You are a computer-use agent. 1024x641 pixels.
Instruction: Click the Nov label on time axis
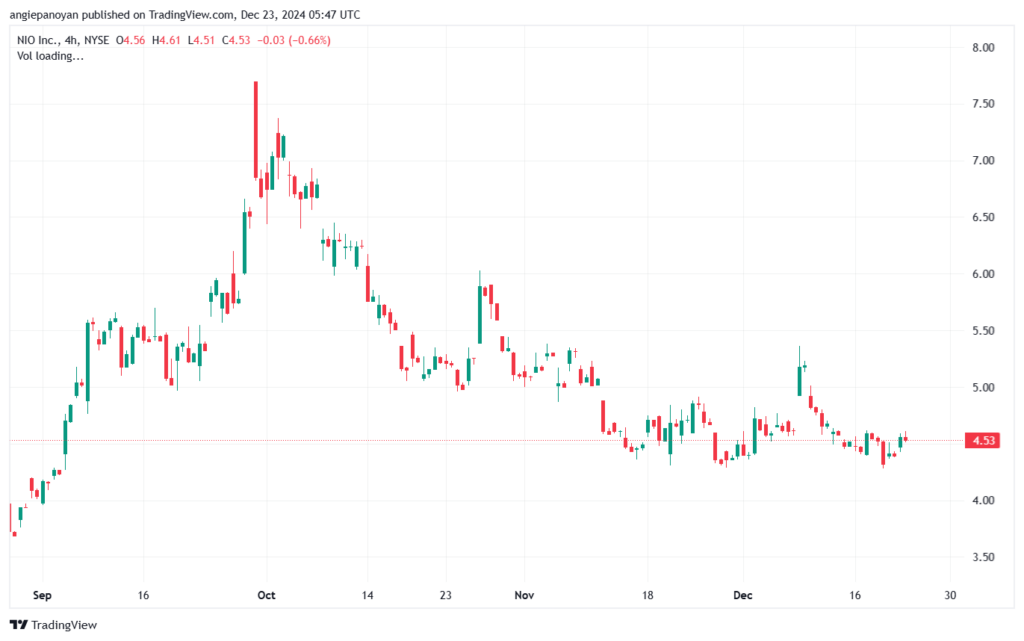point(524,595)
